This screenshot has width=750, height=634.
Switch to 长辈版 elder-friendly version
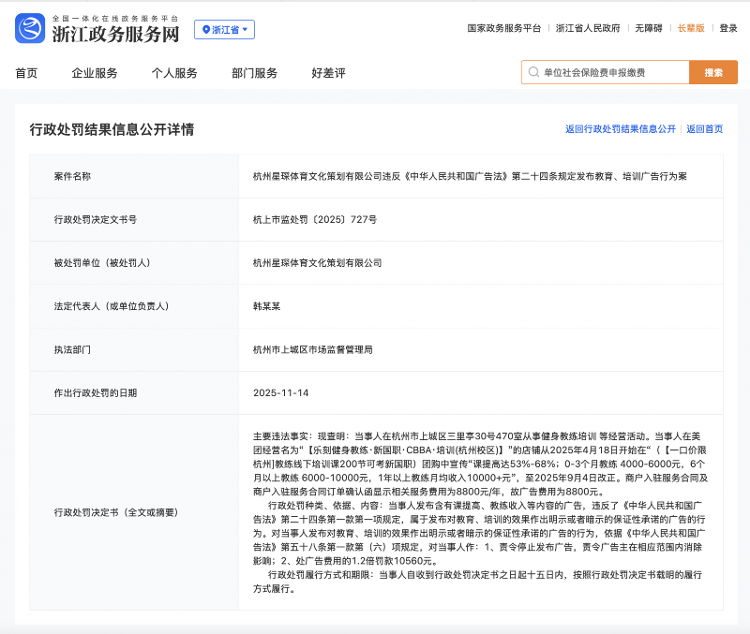[691, 29]
